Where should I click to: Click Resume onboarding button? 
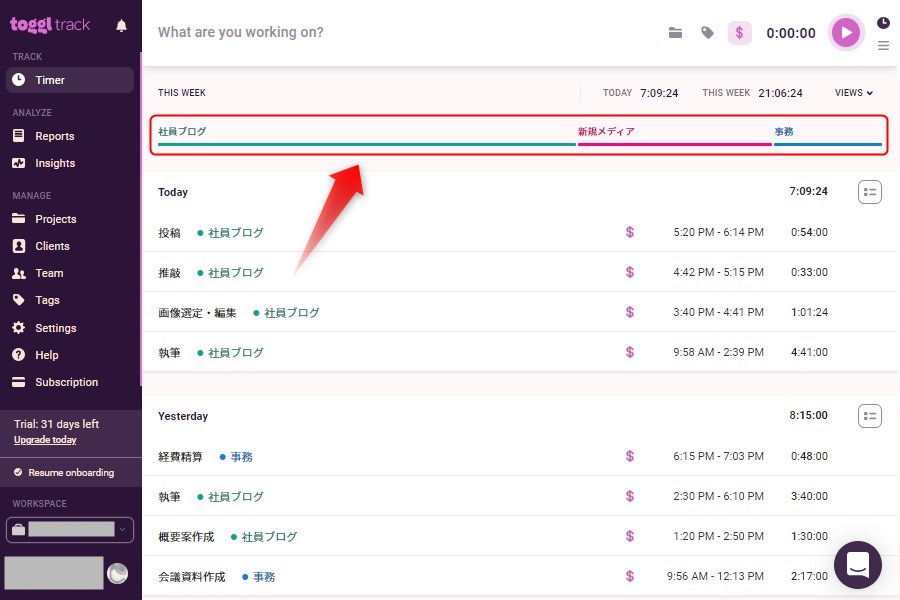71,473
